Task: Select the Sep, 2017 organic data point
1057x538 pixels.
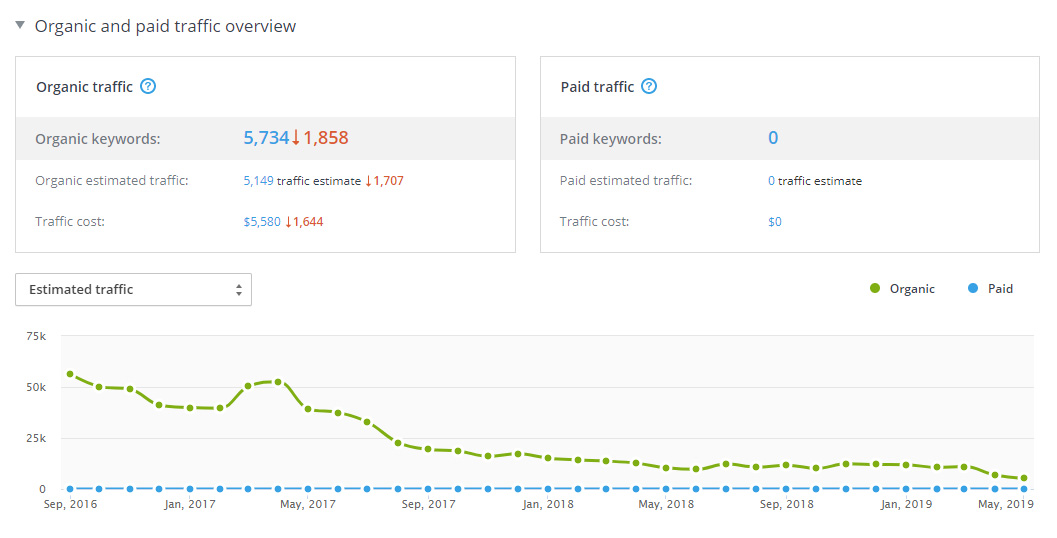Action: click(427, 449)
